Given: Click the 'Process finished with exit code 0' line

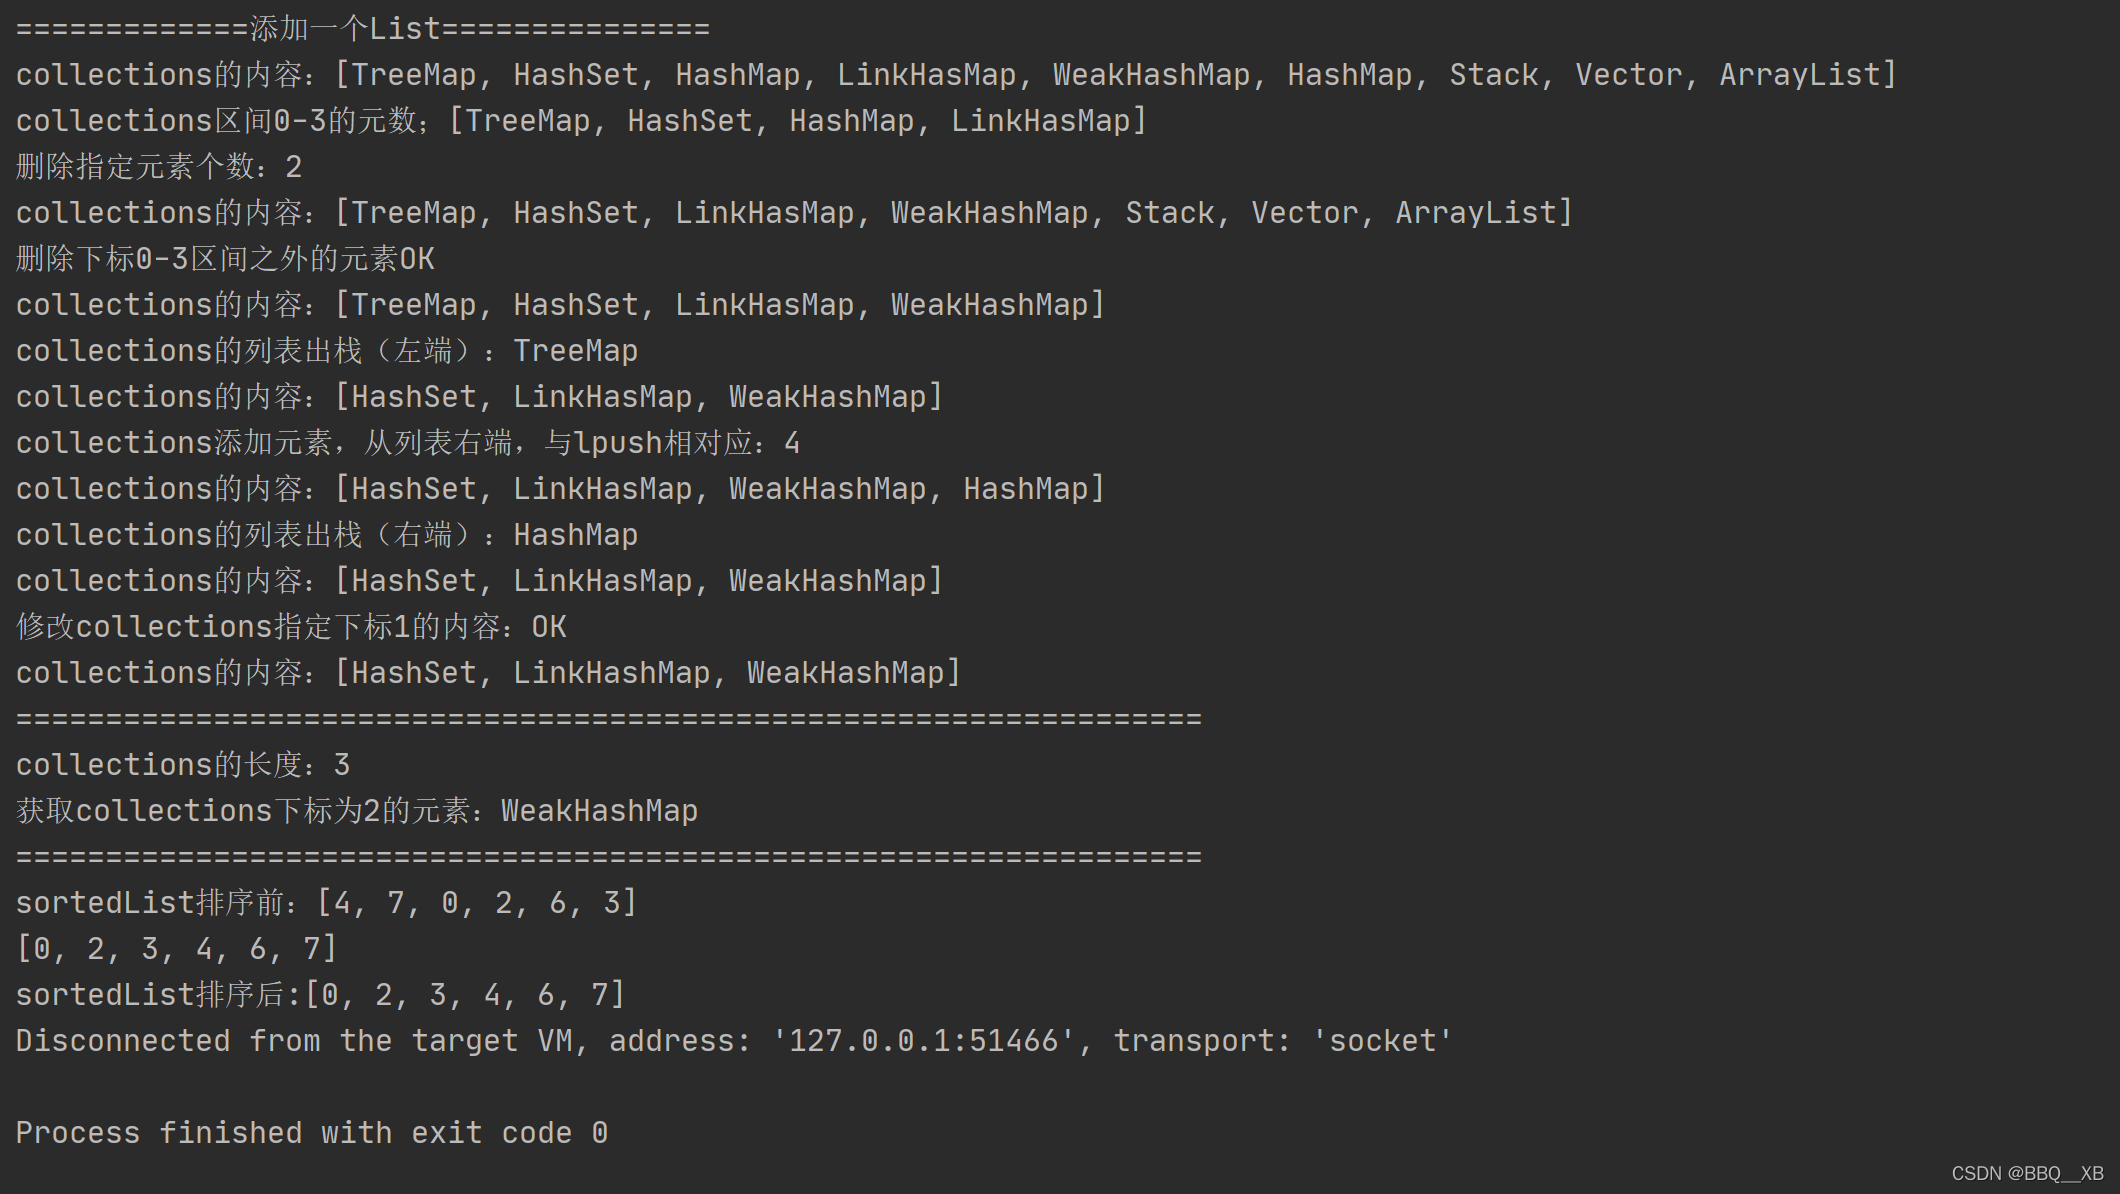Looking at the screenshot, I should click(x=311, y=1133).
